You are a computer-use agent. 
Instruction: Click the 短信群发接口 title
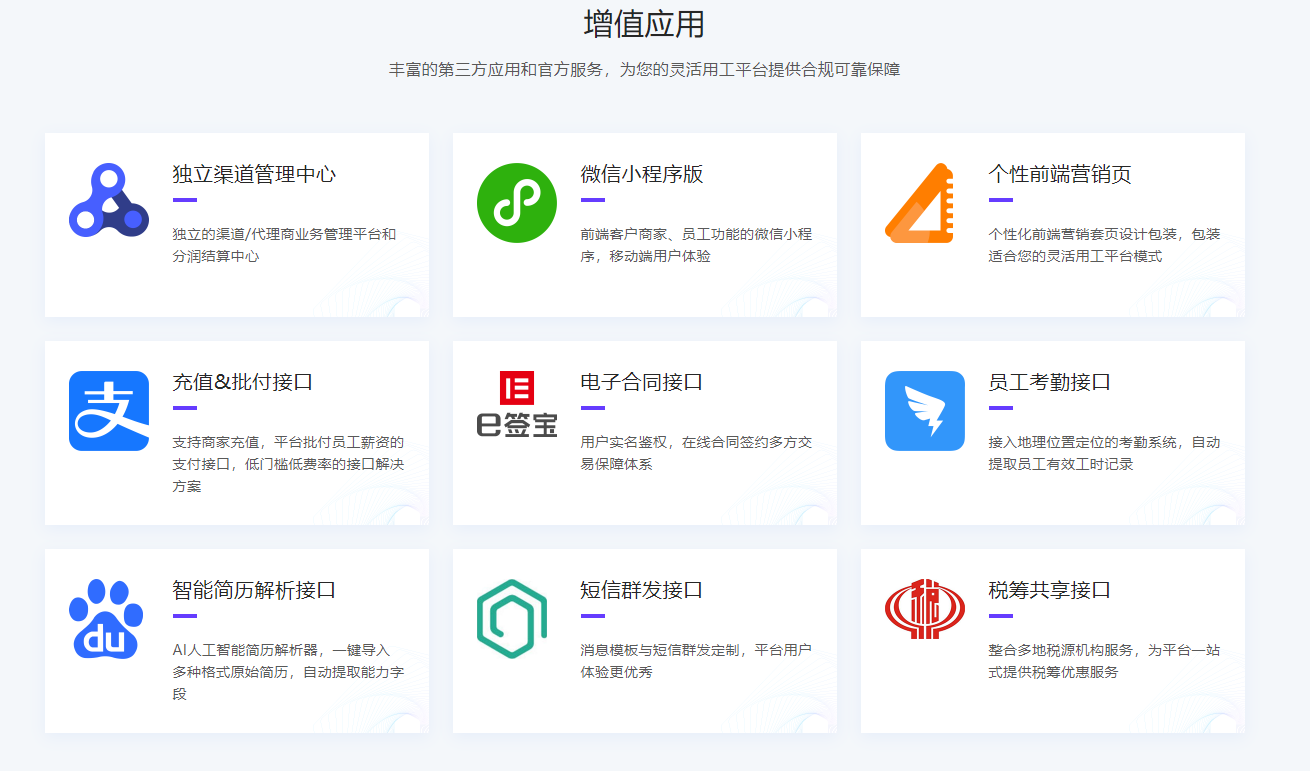coord(642,590)
